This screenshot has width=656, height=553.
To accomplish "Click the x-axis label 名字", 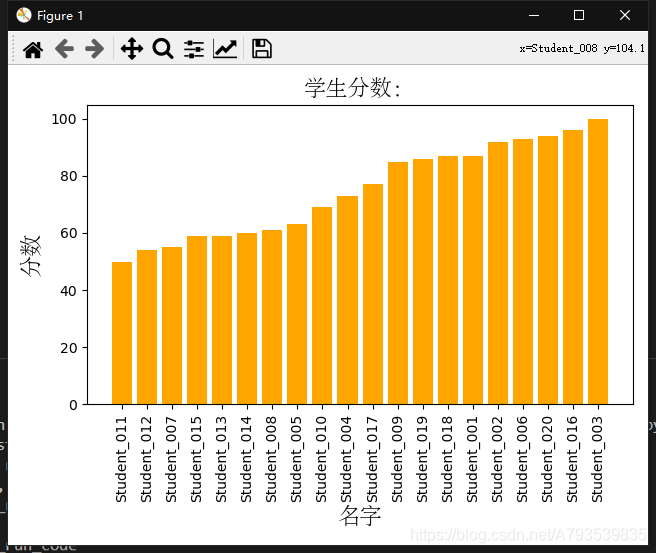I will coord(360,515).
